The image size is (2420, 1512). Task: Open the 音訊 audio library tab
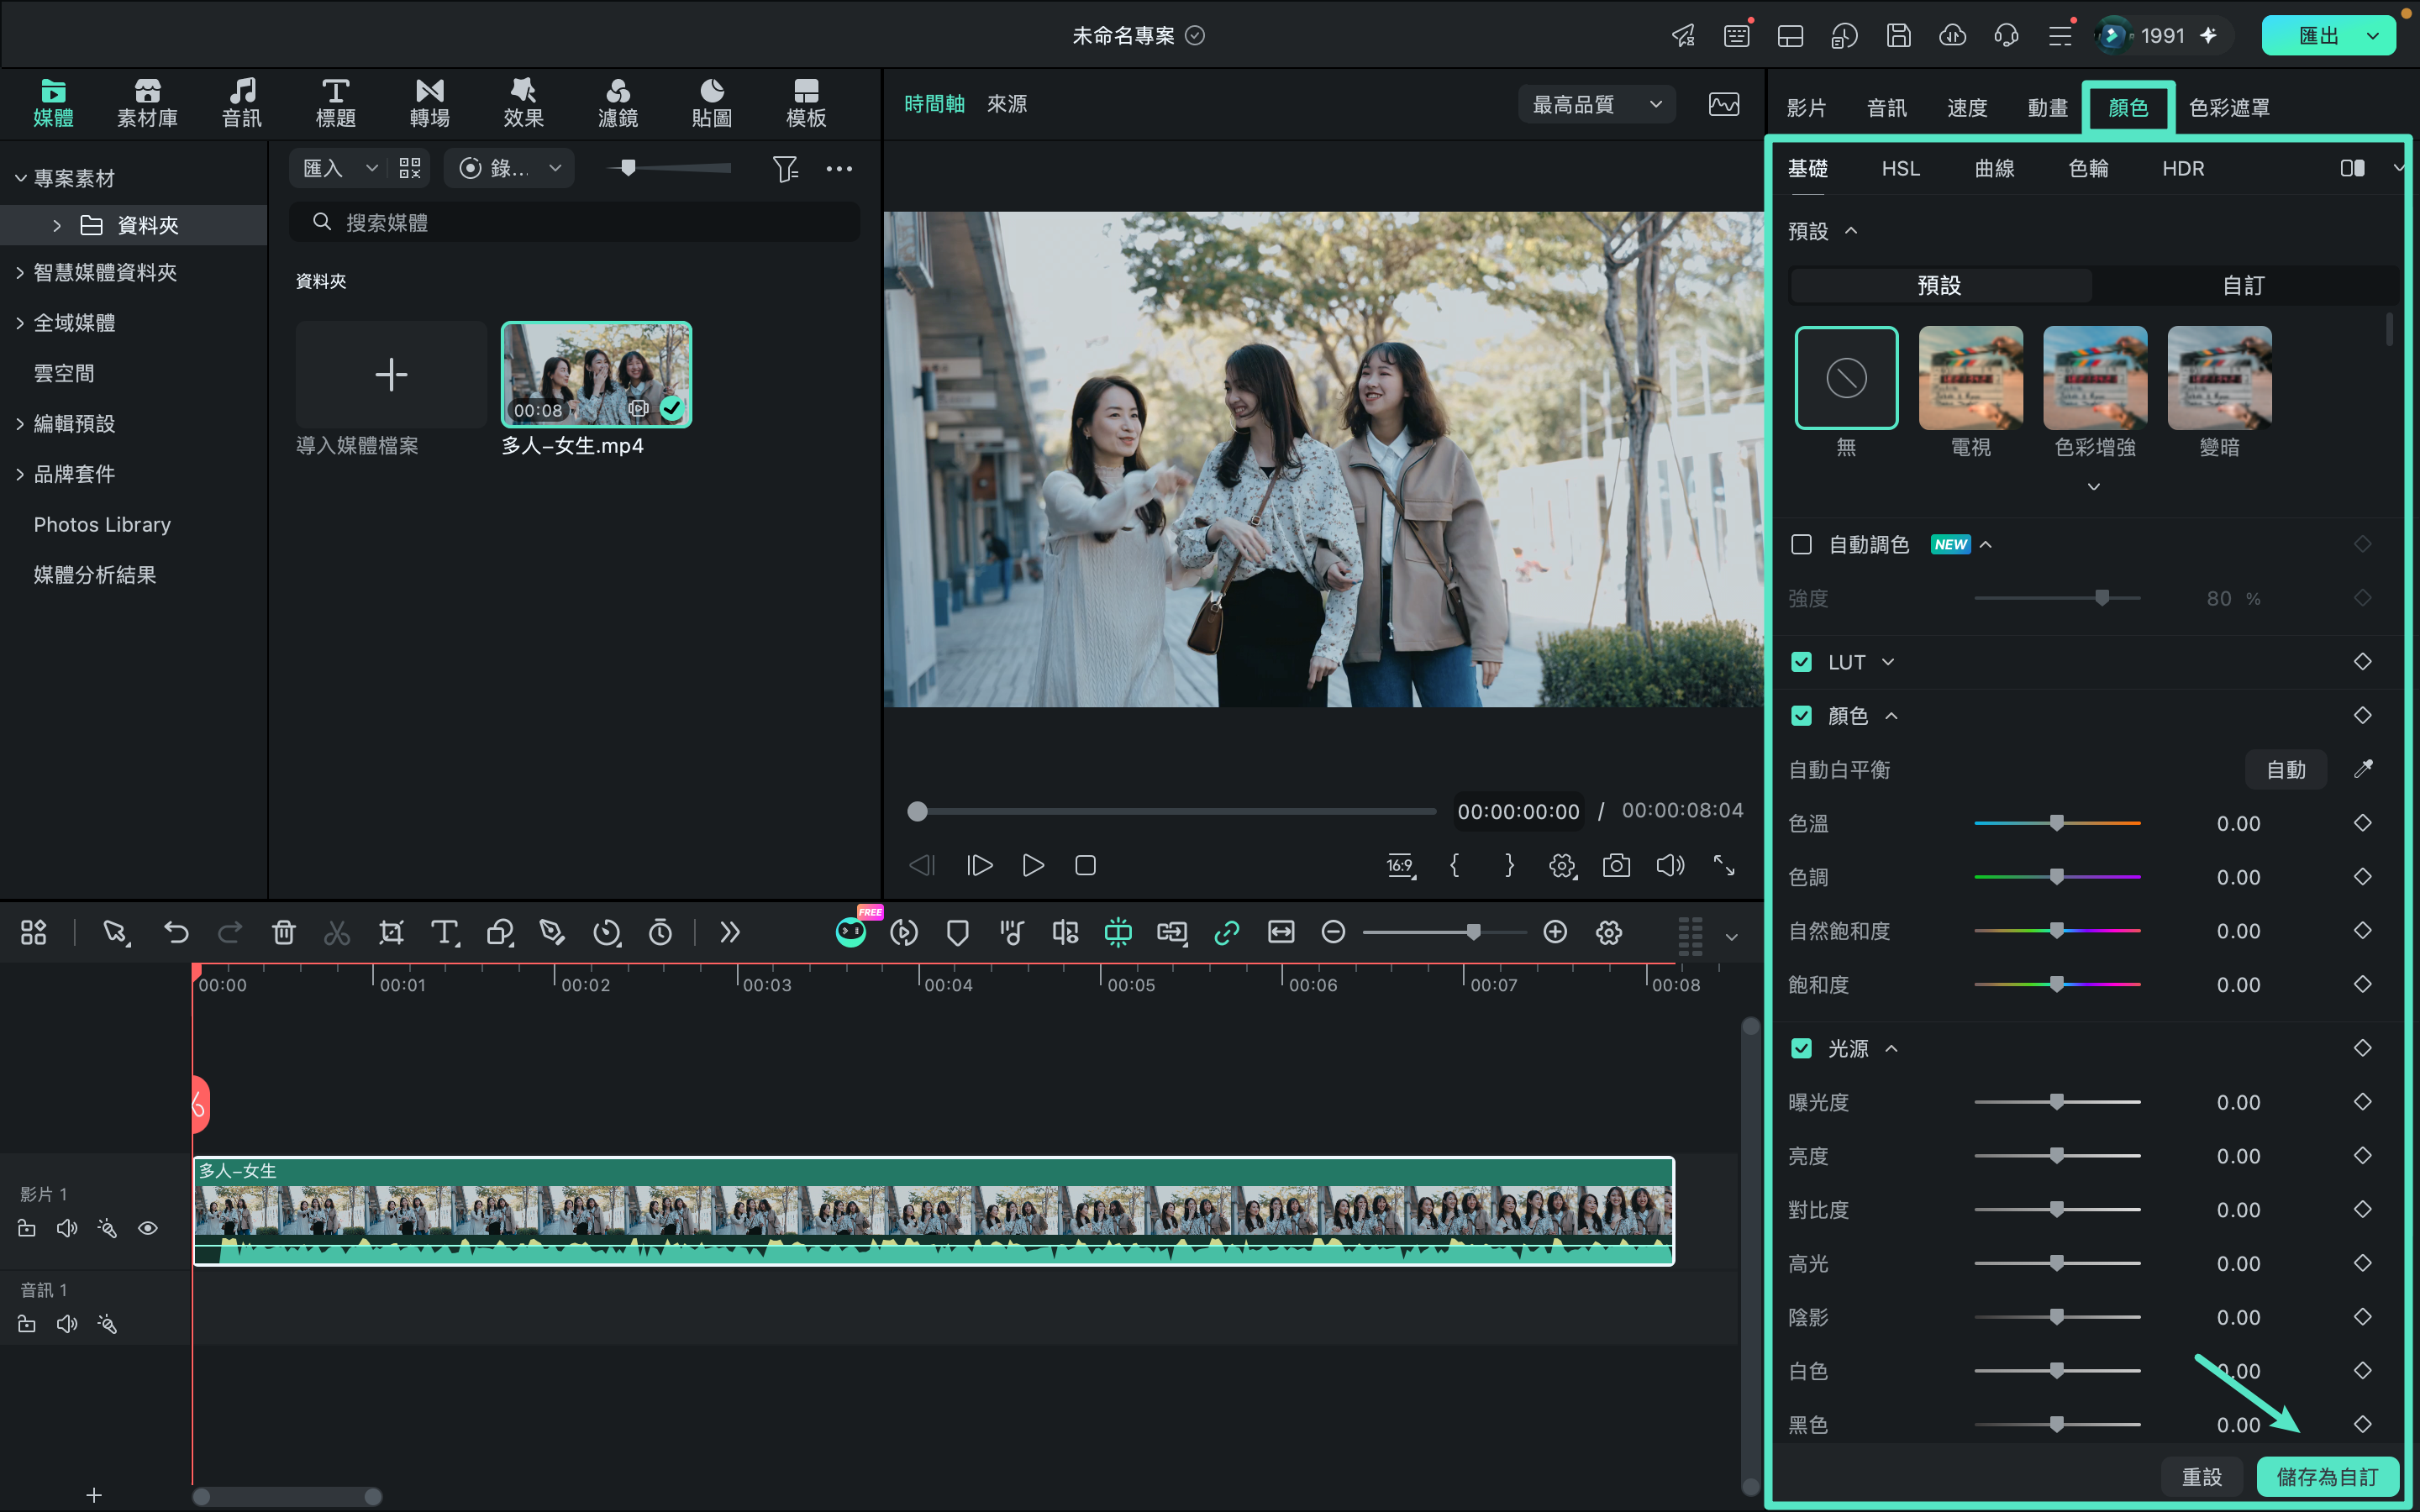point(241,104)
